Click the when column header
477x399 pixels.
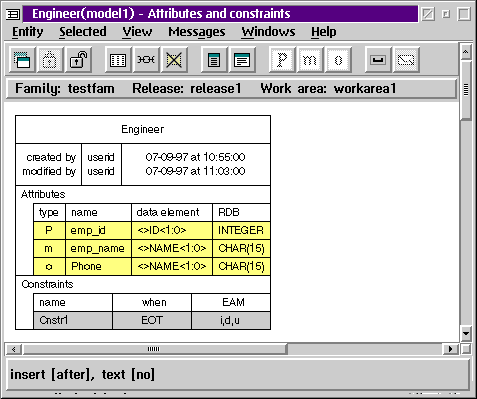(152, 303)
